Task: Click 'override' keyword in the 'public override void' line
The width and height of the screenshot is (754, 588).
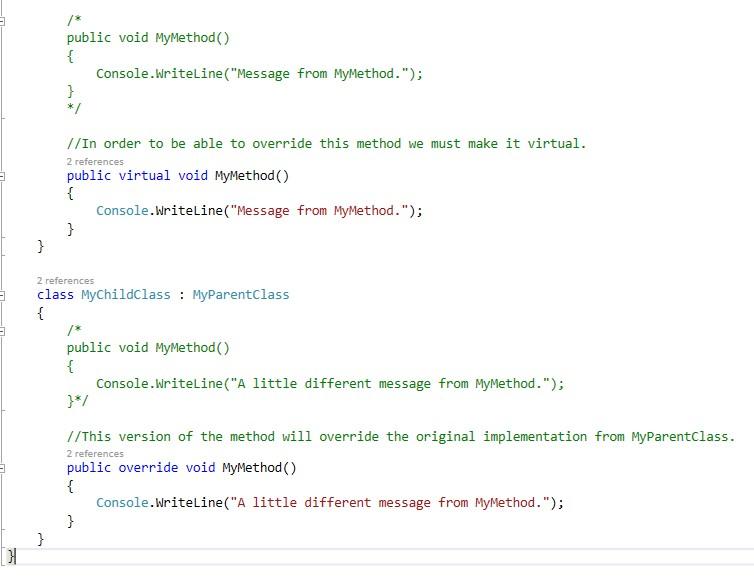Action: tap(148, 467)
